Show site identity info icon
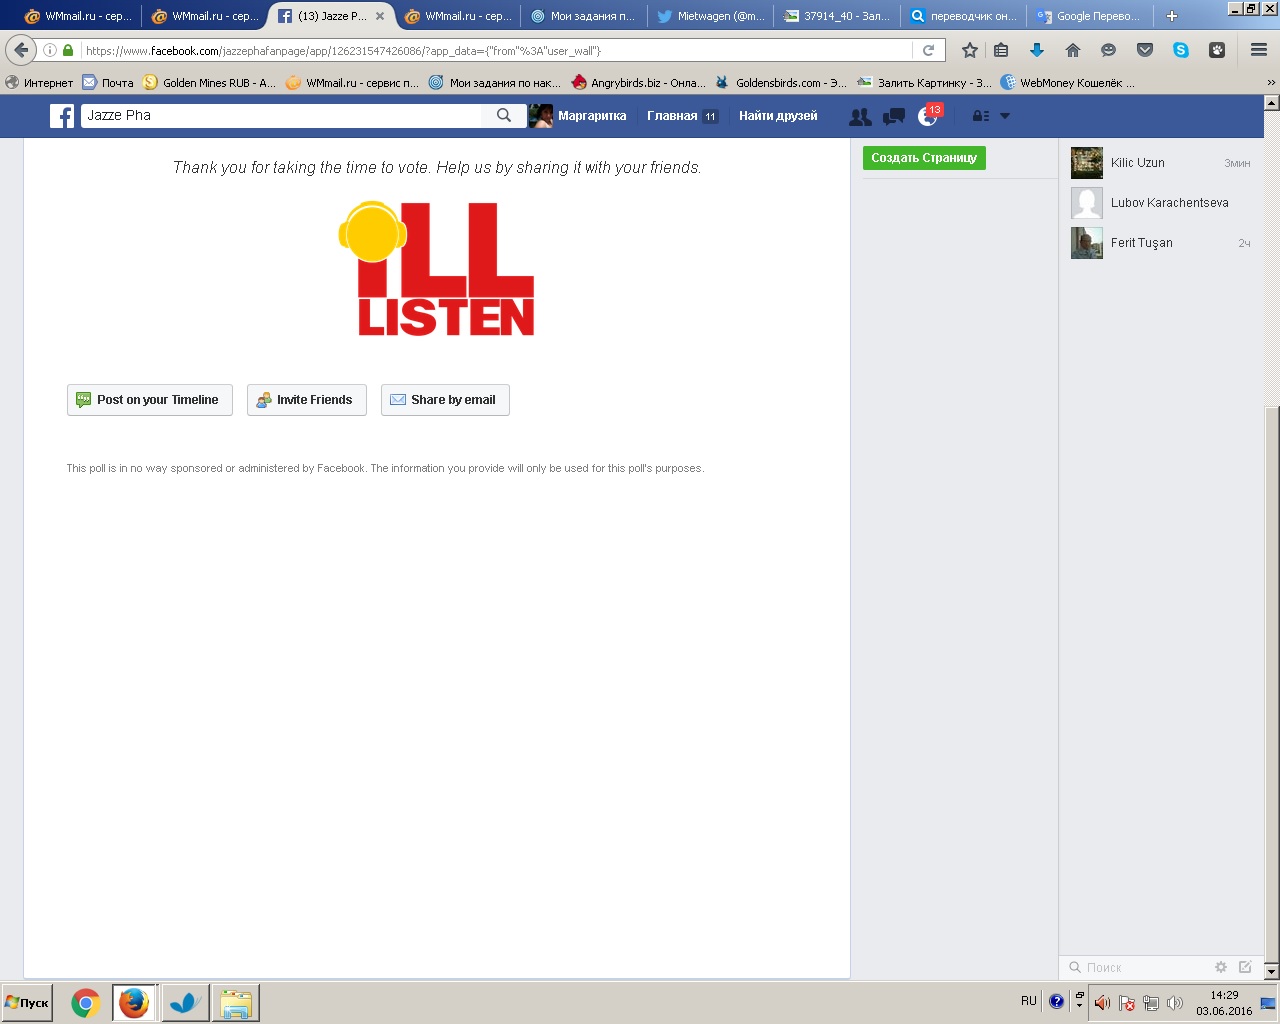 [50, 50]
